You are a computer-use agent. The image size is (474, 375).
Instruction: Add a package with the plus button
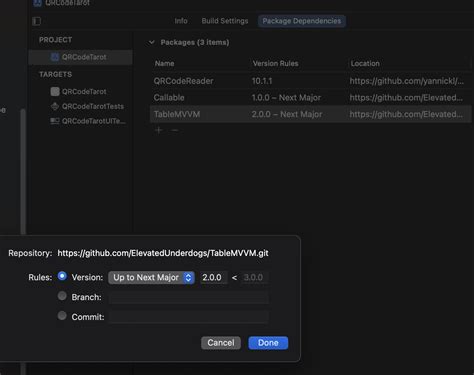159,130
